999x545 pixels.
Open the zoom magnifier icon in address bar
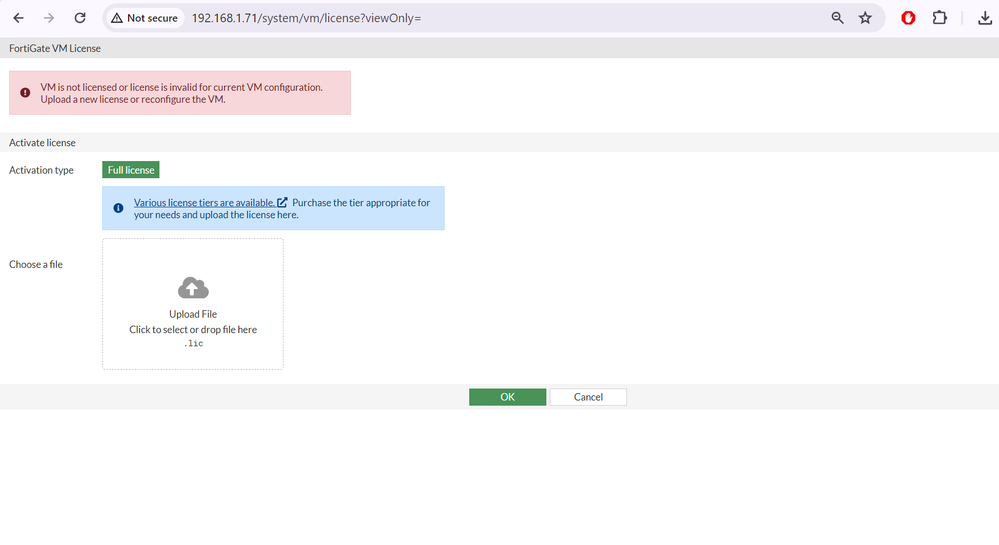pos(837,18)
